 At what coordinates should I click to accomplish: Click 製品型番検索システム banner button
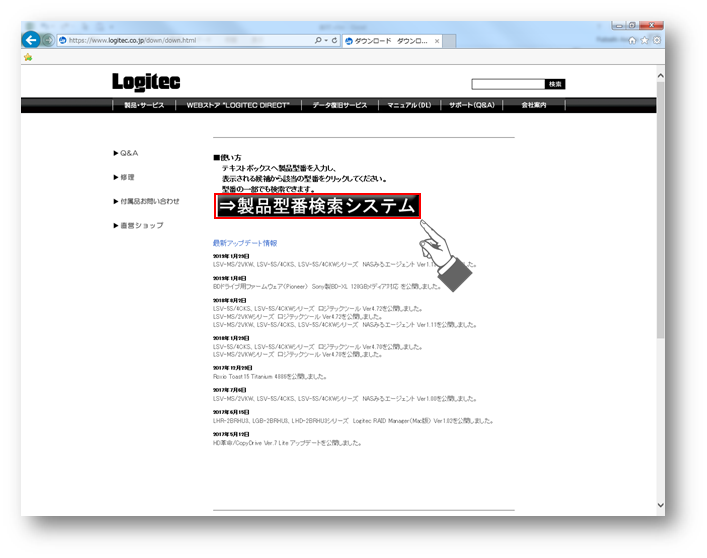(317, 206)
